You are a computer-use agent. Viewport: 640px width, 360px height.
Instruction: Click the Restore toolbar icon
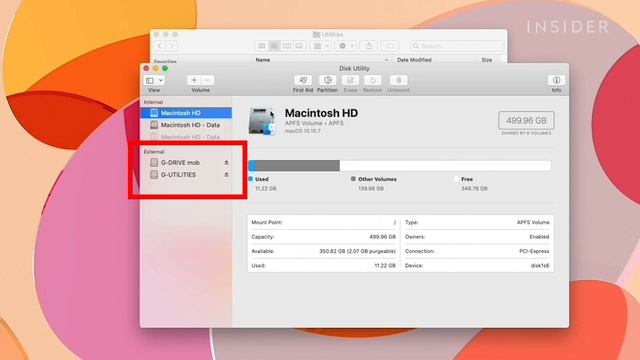click(373, 80)
